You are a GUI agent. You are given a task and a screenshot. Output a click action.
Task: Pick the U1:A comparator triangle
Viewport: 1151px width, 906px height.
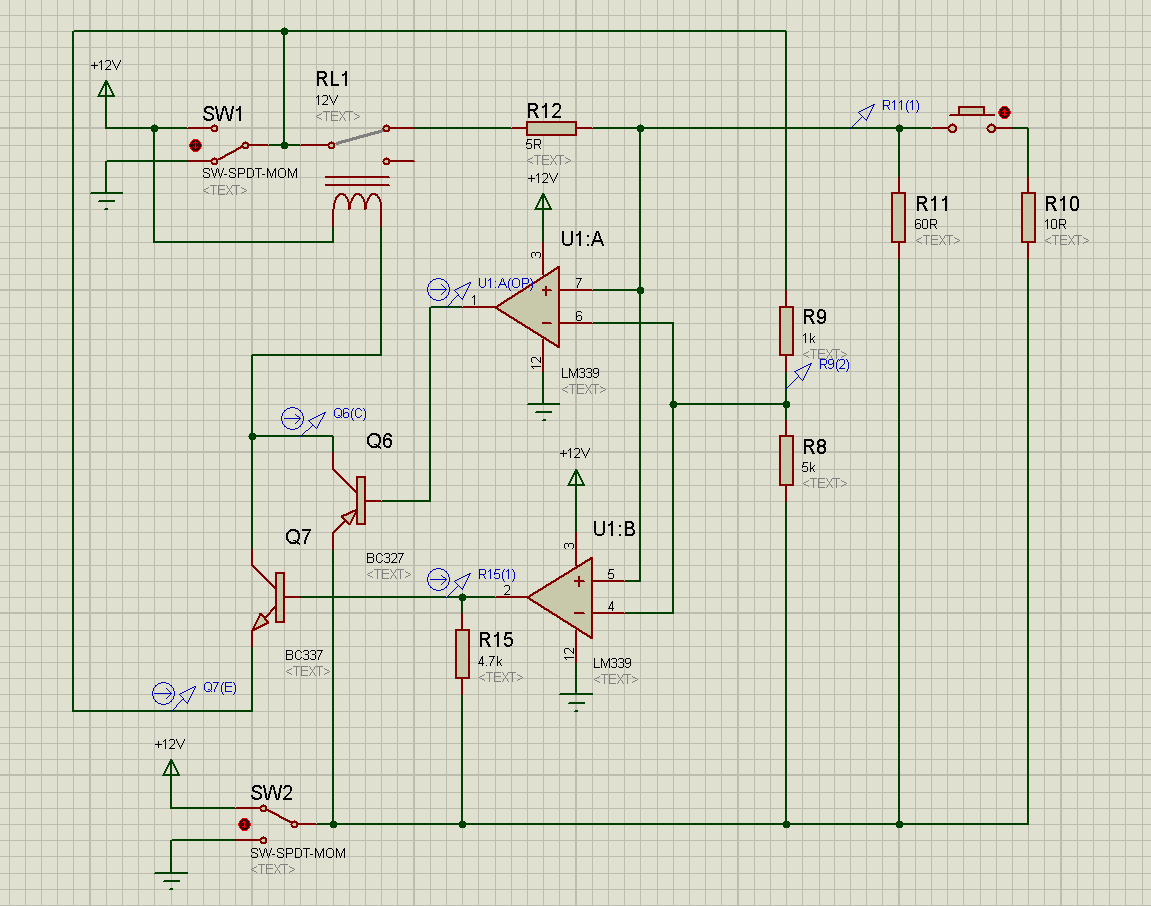(529, 306)
